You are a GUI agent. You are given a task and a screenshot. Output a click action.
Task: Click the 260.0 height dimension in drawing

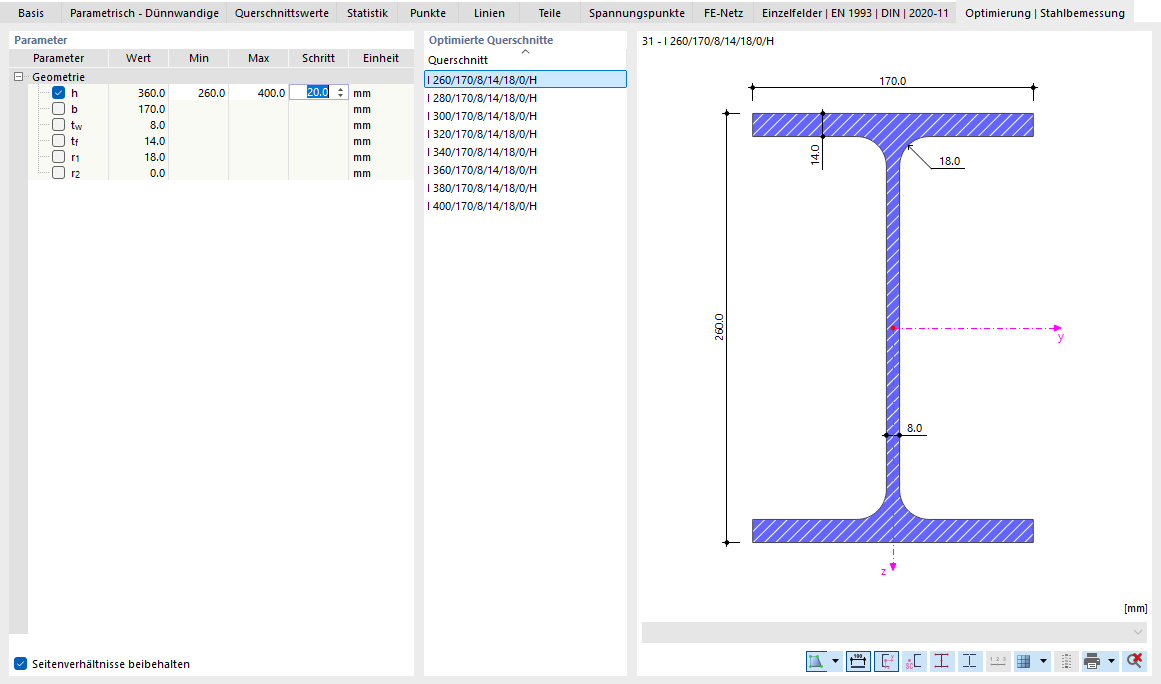pos(719,326)
